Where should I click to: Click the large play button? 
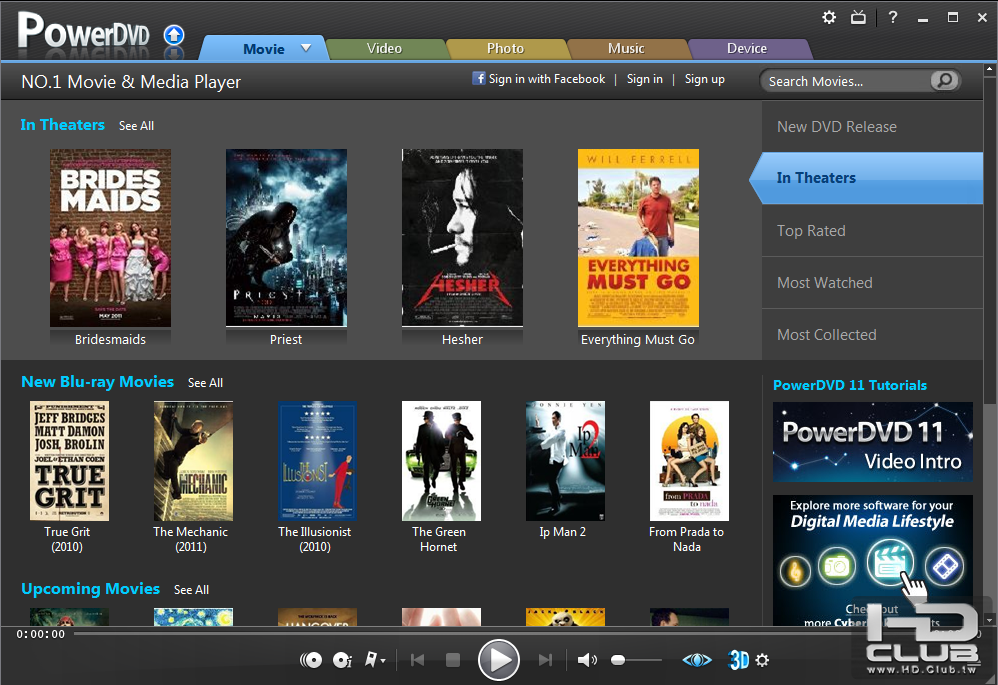click(499, 660)
